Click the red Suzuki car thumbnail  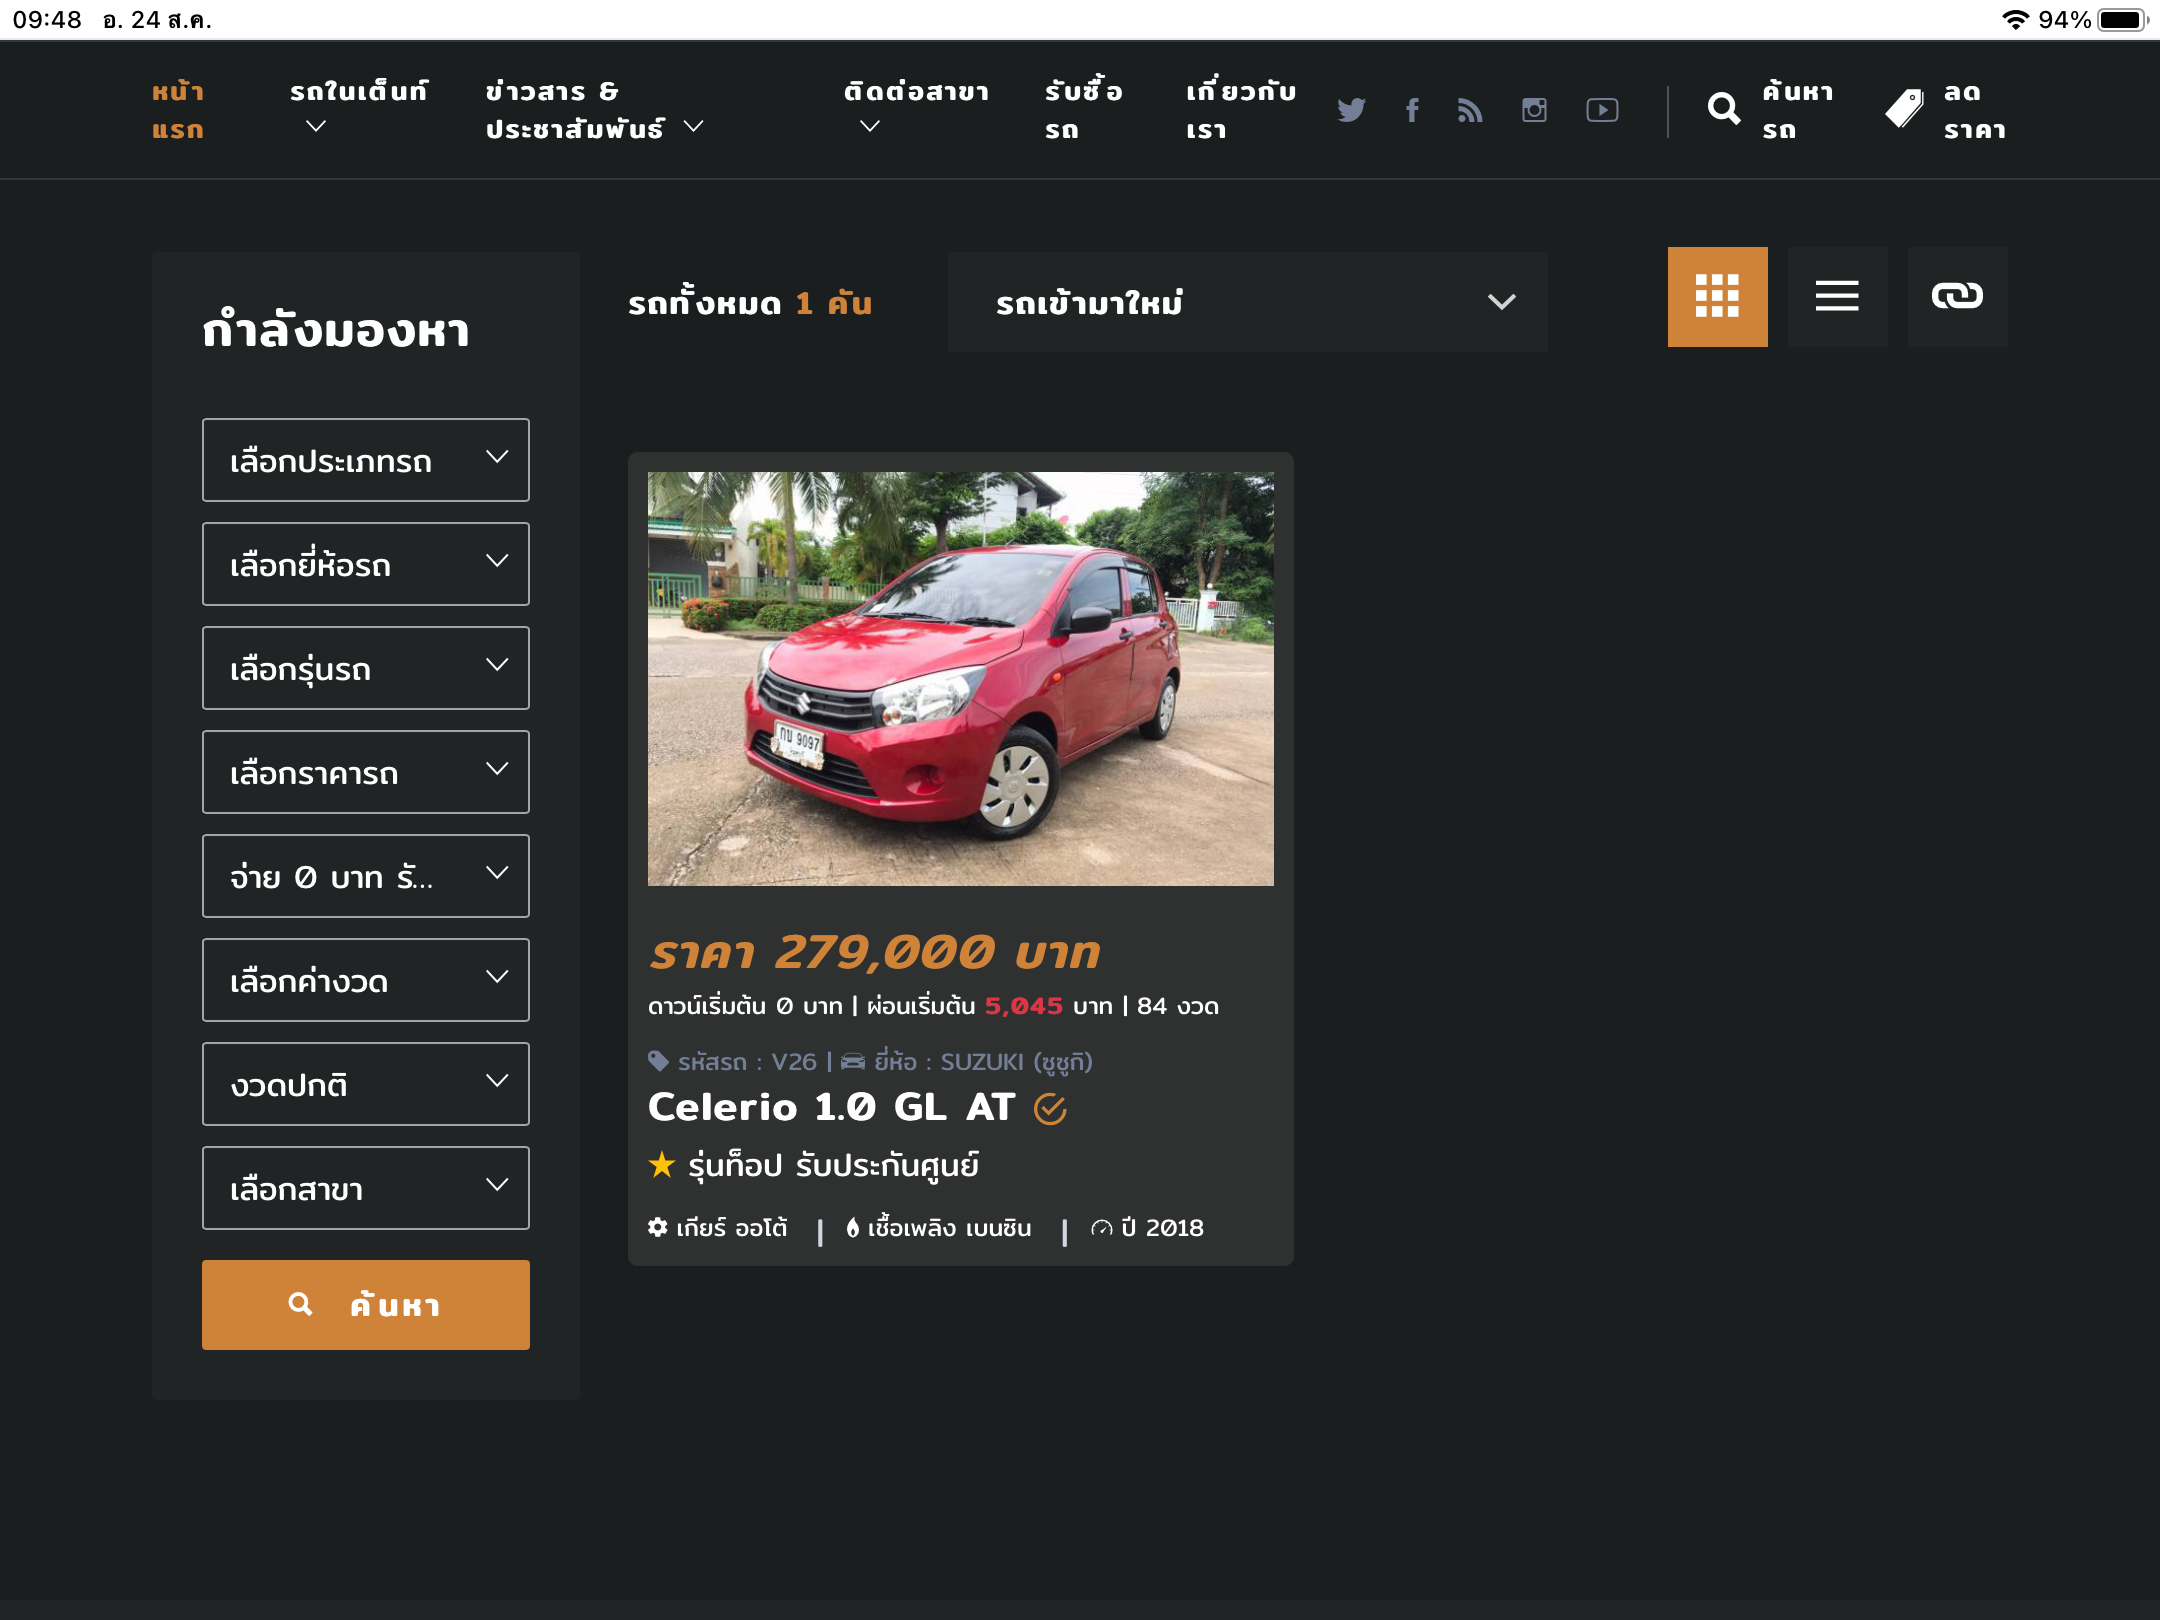pyautogui.click(x=960, y=678)
